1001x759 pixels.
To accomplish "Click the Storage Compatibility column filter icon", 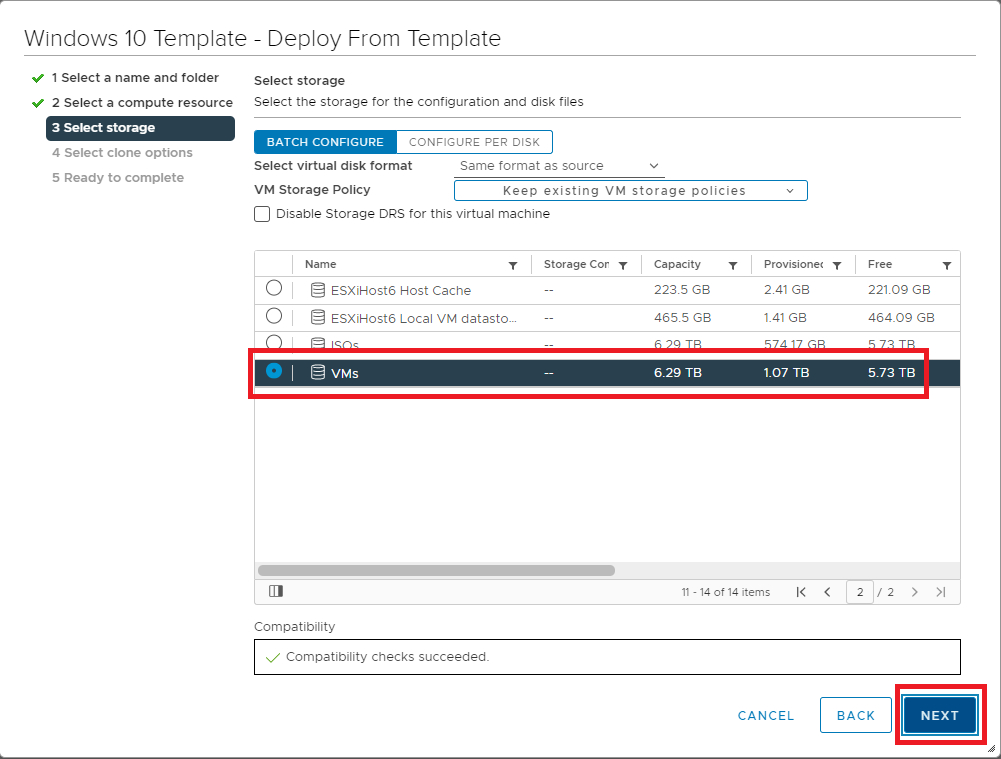I will point(623,266).
